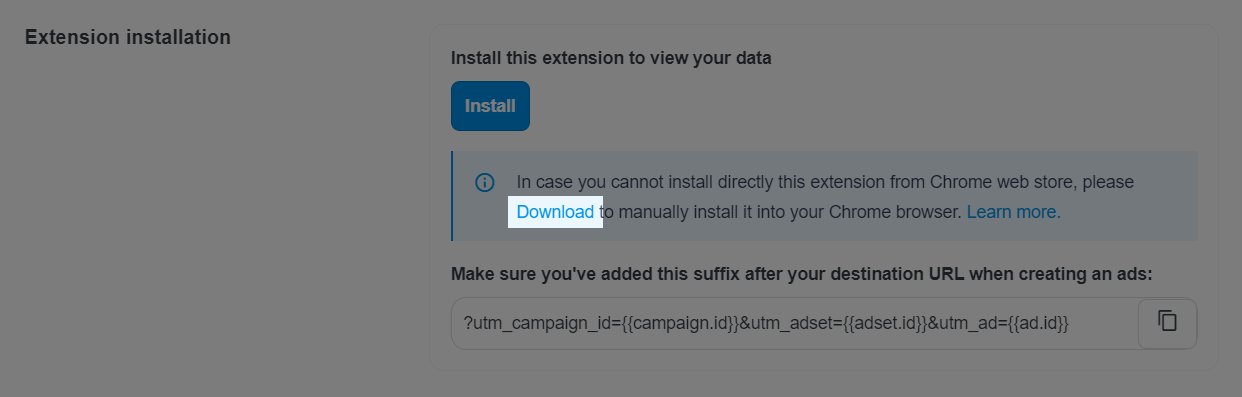This screenshot has width=1242, height=397.
Task: Click the 'In case you cannot install' sentence
Action: coord(614,182)
